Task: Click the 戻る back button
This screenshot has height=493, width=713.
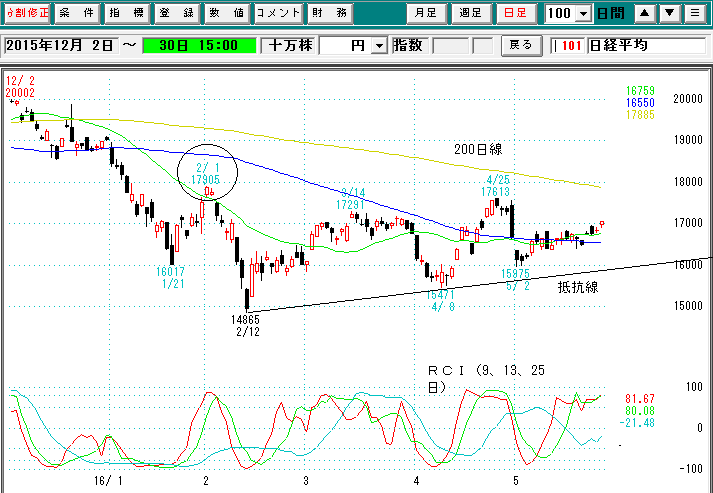Action: tap(521, 46)
